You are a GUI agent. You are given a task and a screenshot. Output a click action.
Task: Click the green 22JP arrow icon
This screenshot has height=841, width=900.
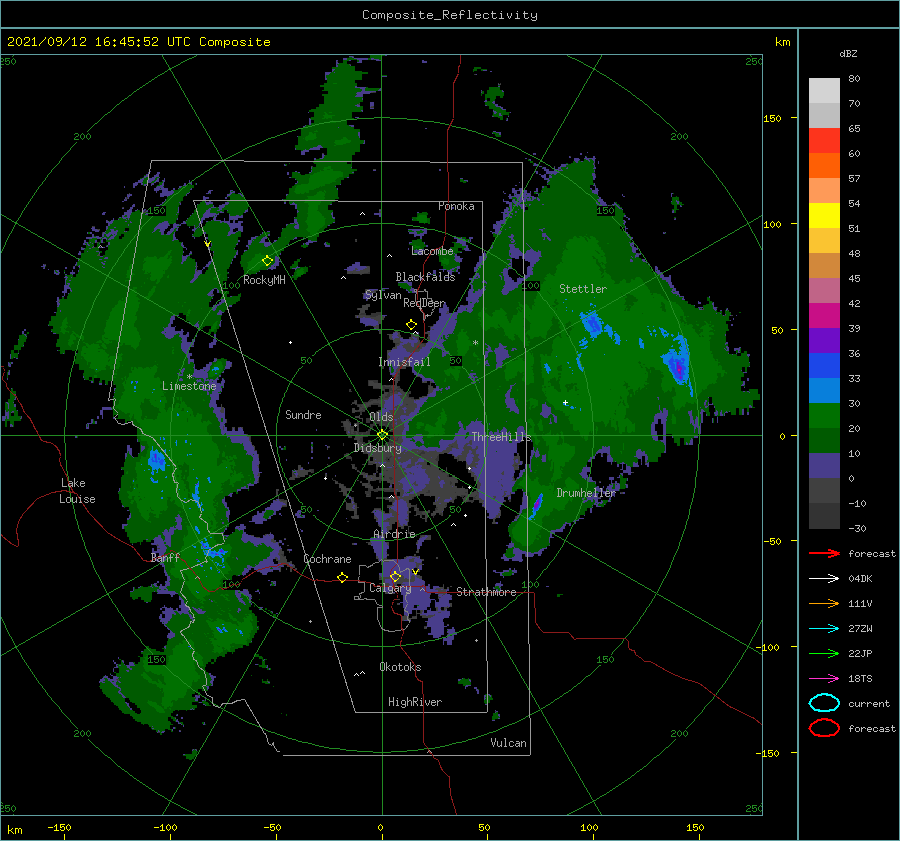pos(824,653)
